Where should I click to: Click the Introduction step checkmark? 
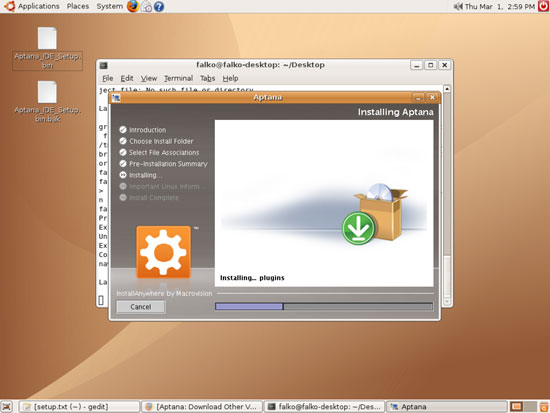pos(123,130)
